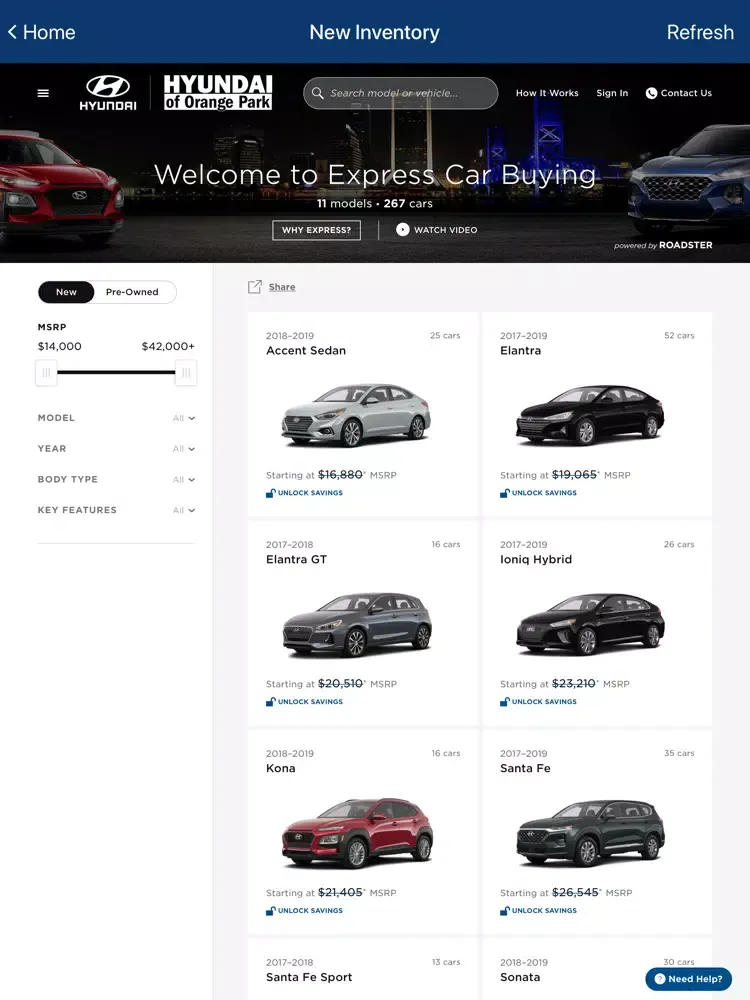Image resolution: width=750 pixels, height=1000 pixels.
Task: Click the play icon for Watch Video
Action: pyautogui.click(x=402, y=230)
